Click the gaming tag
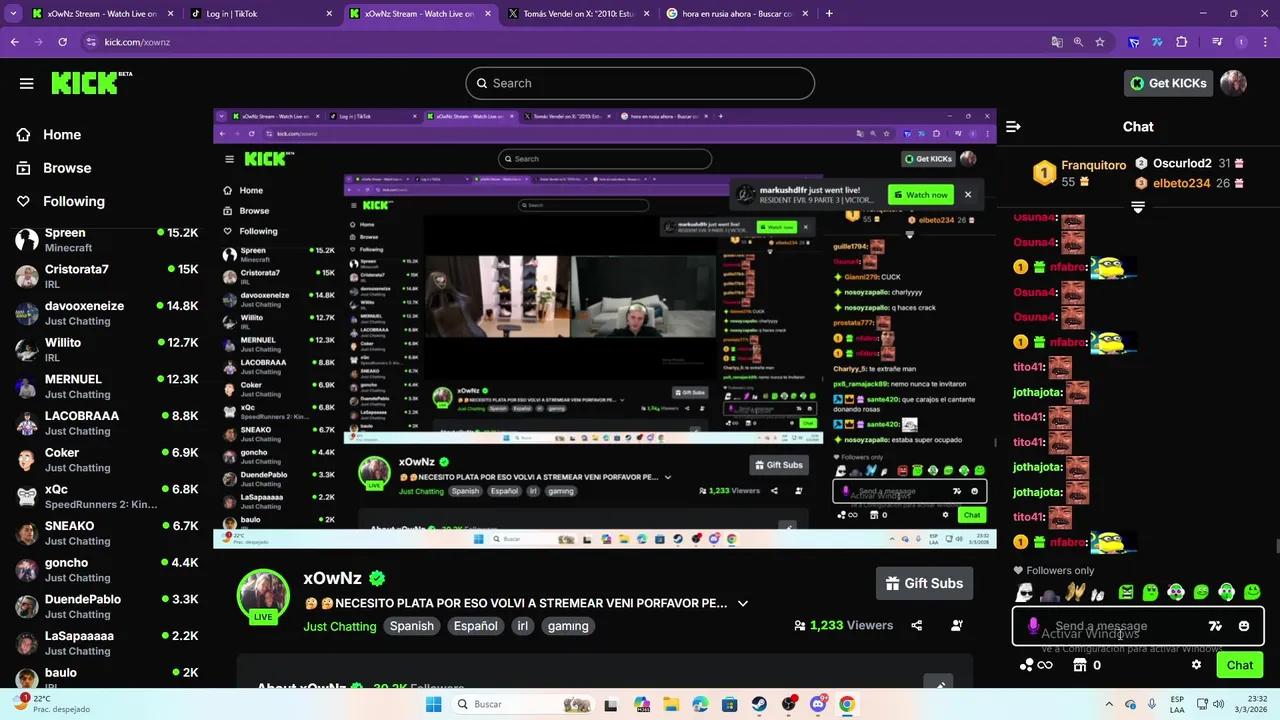1280x720 pixels. (x=568, y=626)
